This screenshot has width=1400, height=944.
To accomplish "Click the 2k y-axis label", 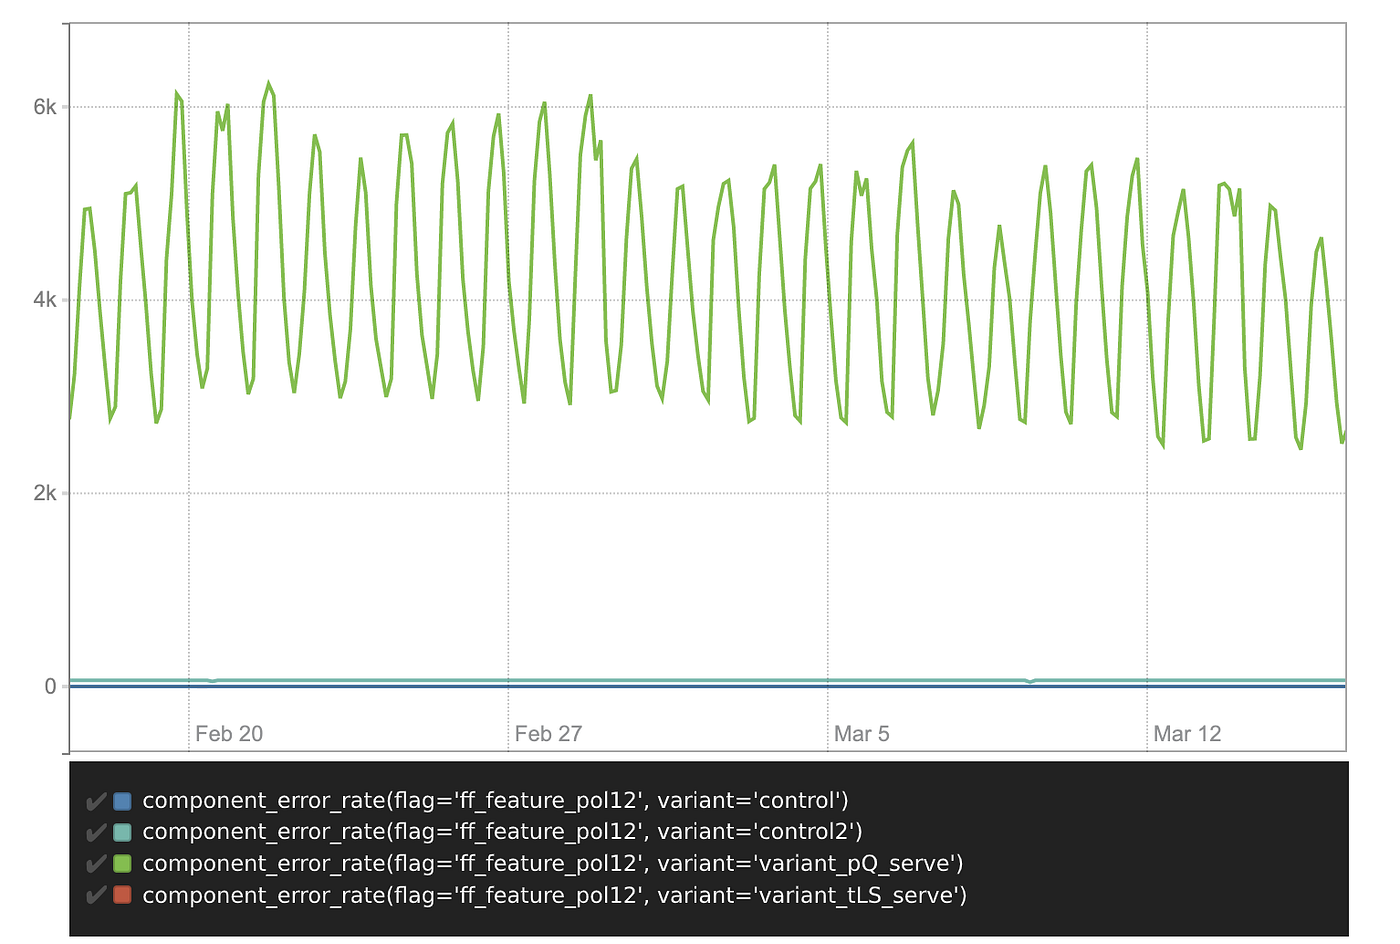I will click(45, 493).
